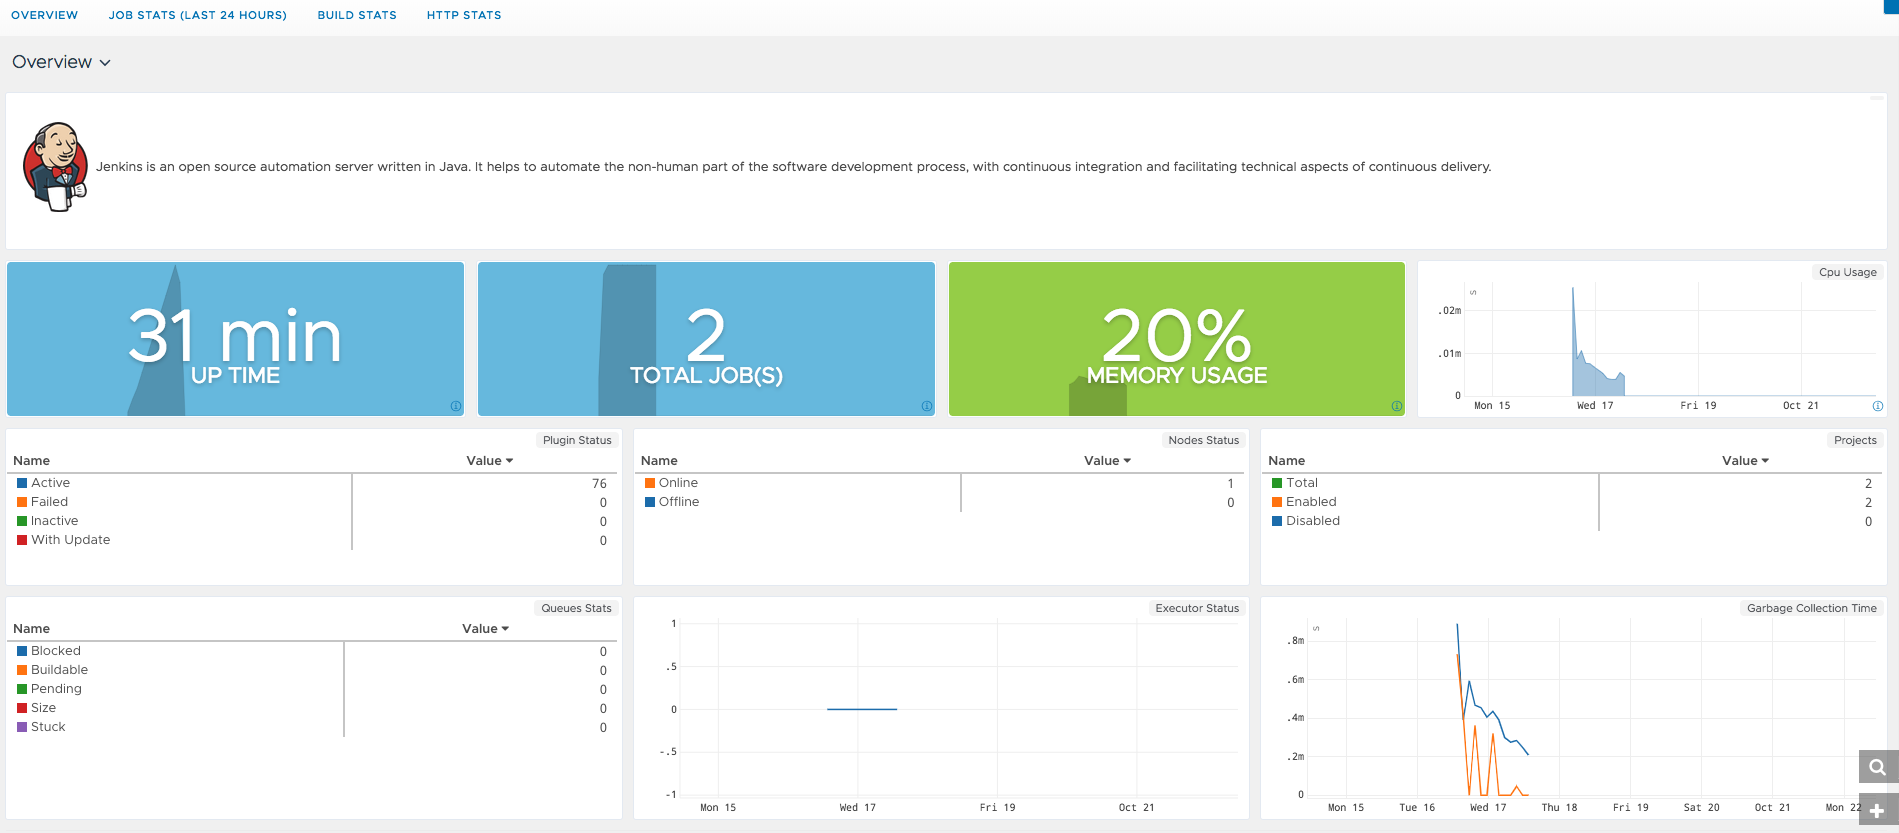Click the Garbage Collection Time label
Screen dimensions: 1899x833
tap(1811, 608)
